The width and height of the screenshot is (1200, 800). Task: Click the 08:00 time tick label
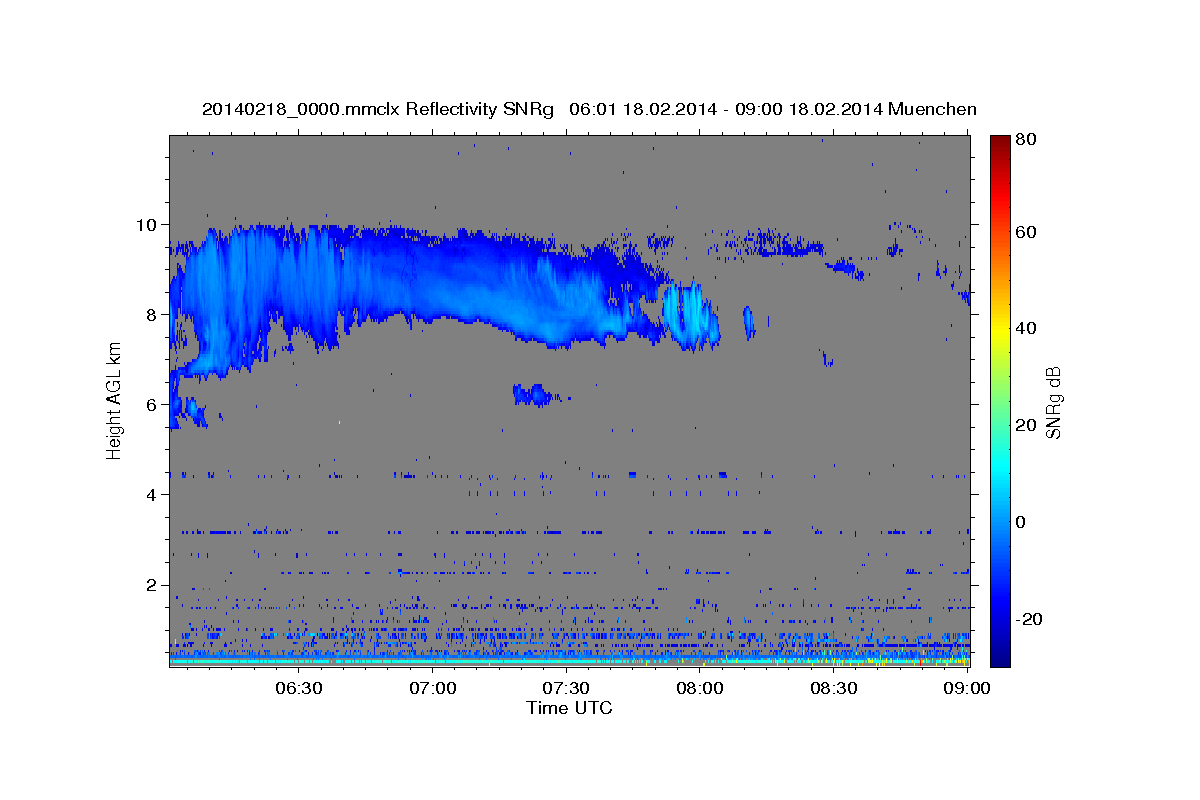[x=700, y=688]
